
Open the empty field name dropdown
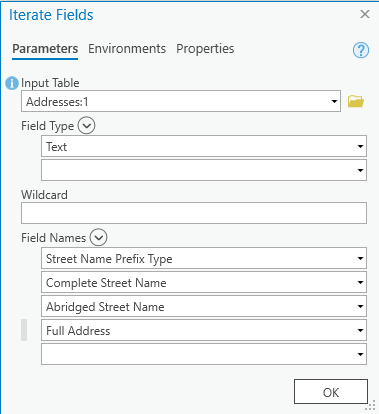pyautogui.click(x=360, y=354)
